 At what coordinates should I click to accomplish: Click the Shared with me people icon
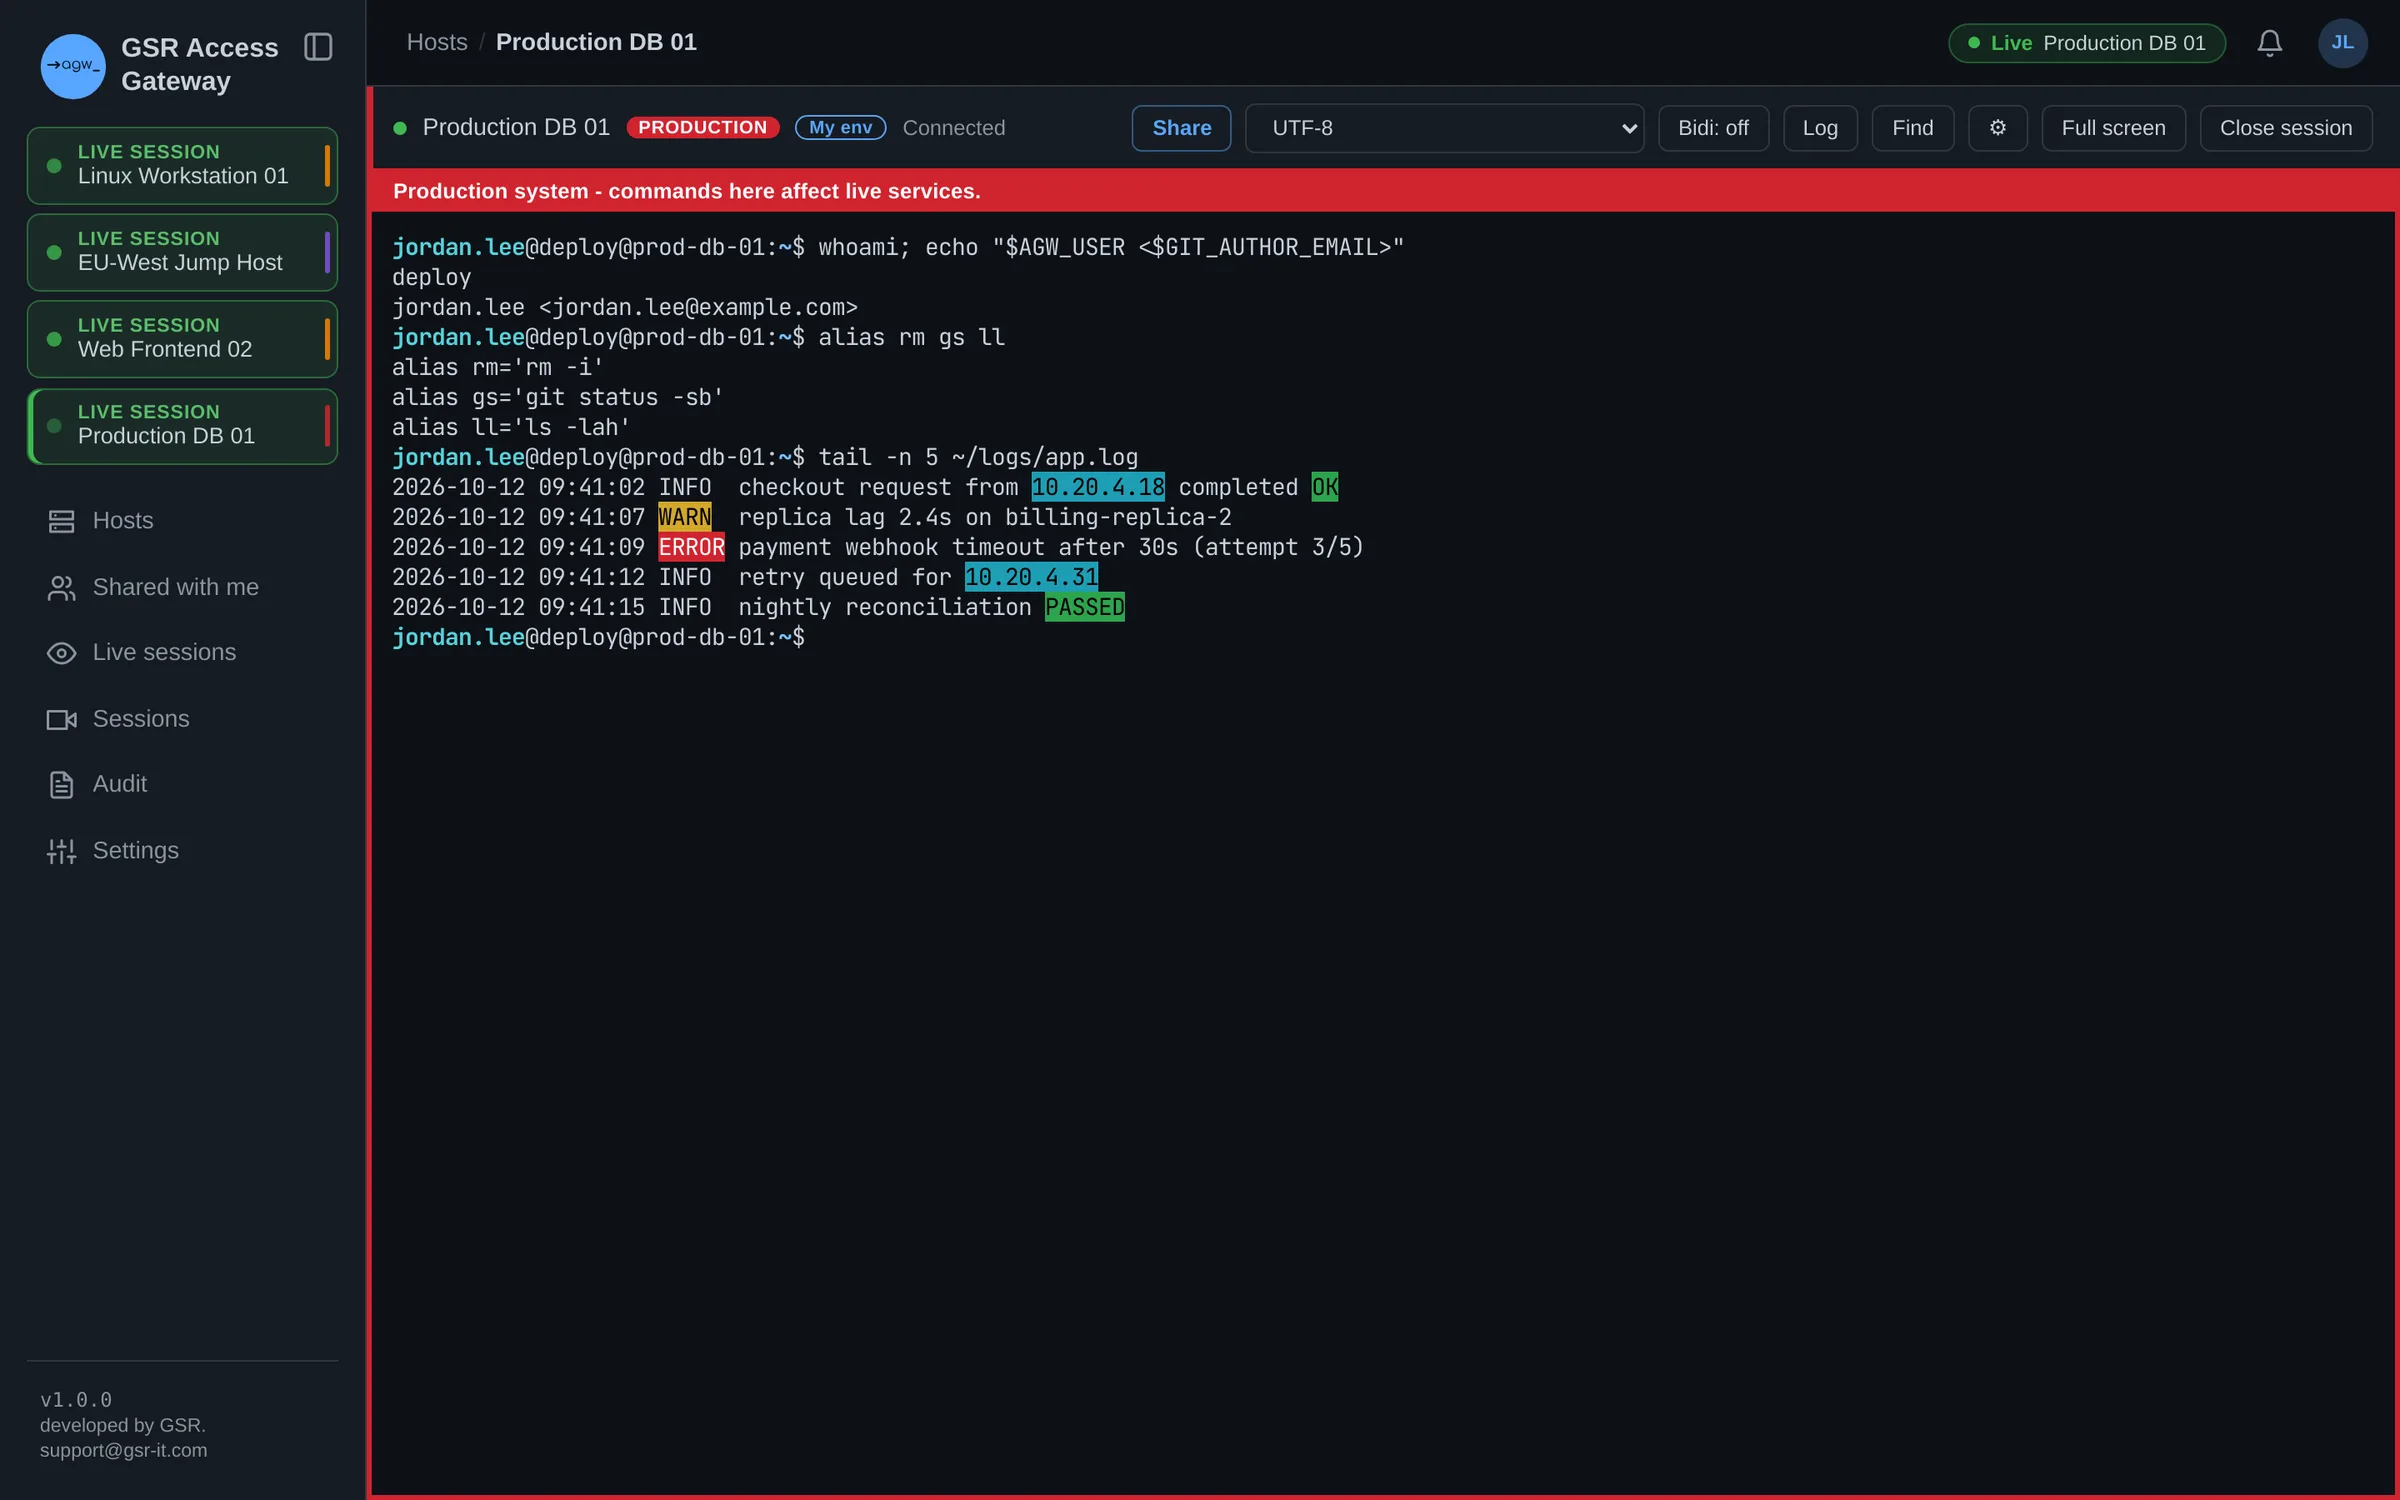coord(61,588)
